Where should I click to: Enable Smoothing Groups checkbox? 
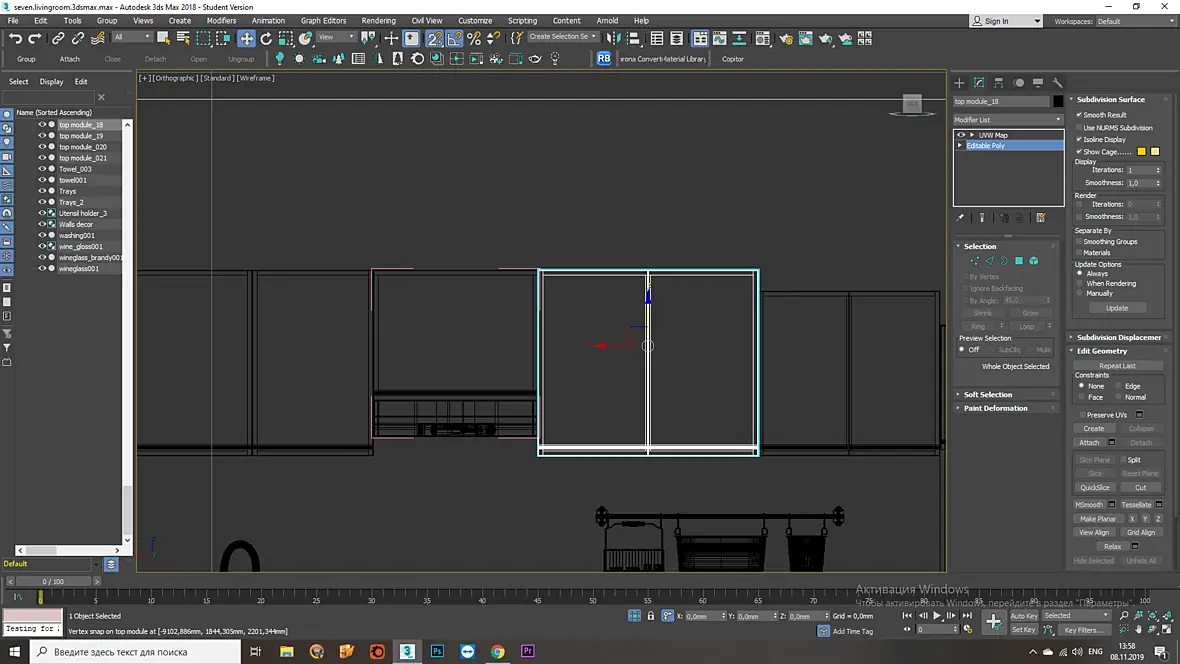pyautogui.click(x=1079, y=242)
